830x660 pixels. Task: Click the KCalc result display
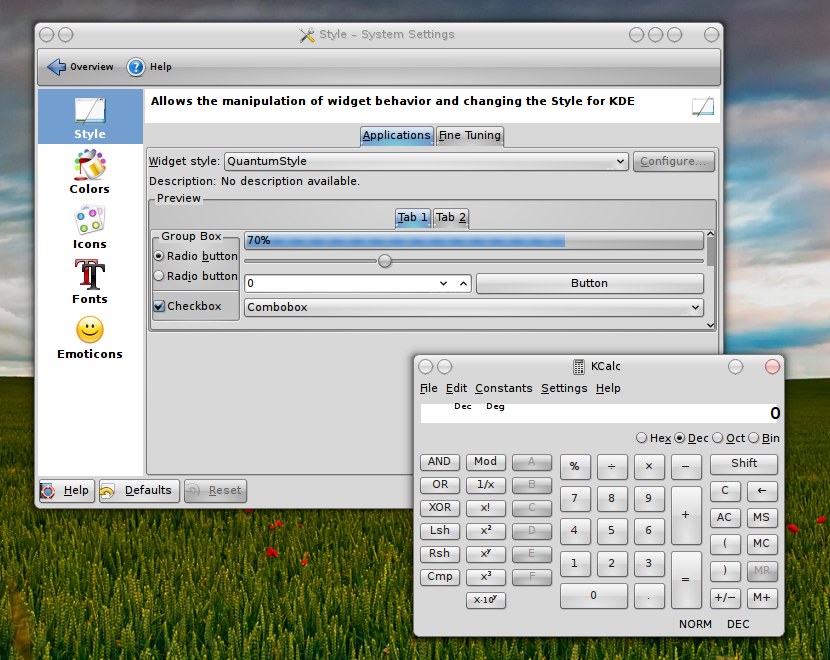coord(602,413)
